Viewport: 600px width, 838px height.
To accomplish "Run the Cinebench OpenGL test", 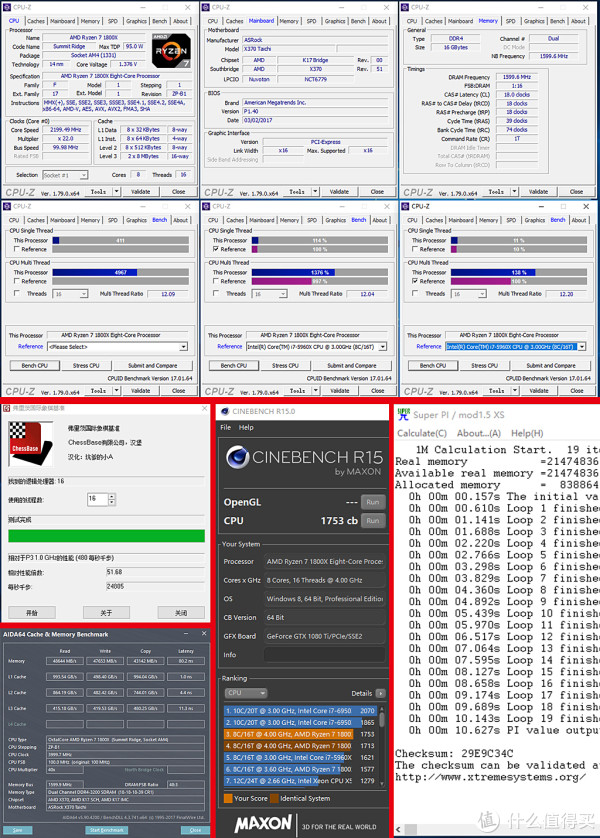I will (x=373, y=502).
